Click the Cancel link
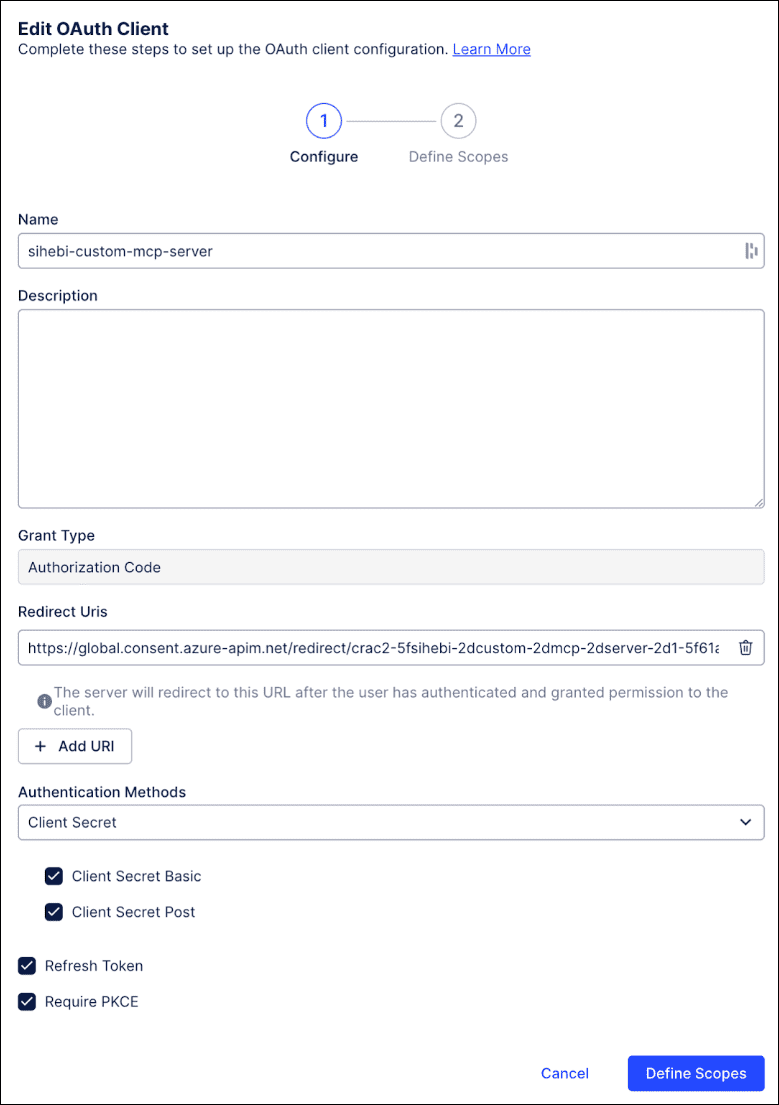 [564, 1073]
